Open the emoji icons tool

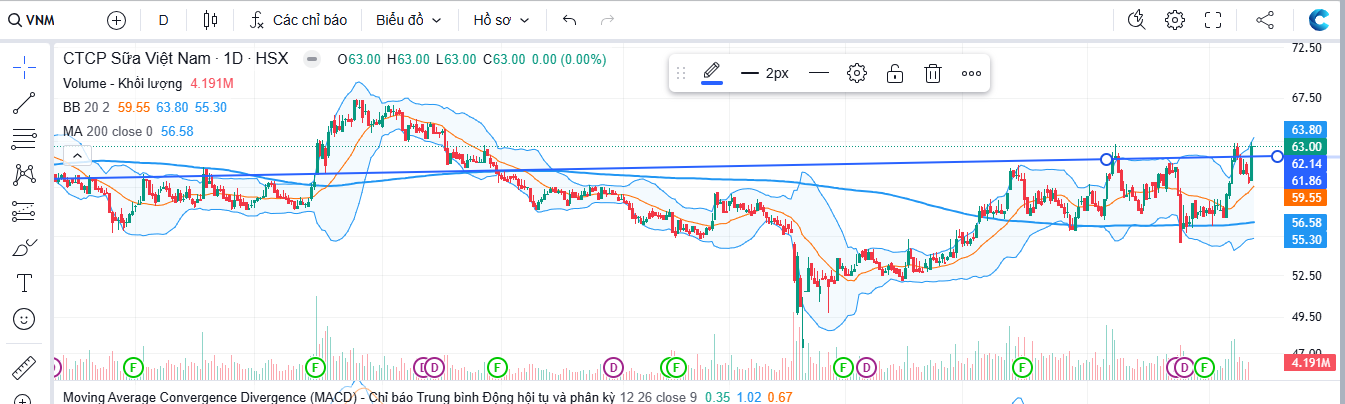pyautogui.click(x=25, y=319)
